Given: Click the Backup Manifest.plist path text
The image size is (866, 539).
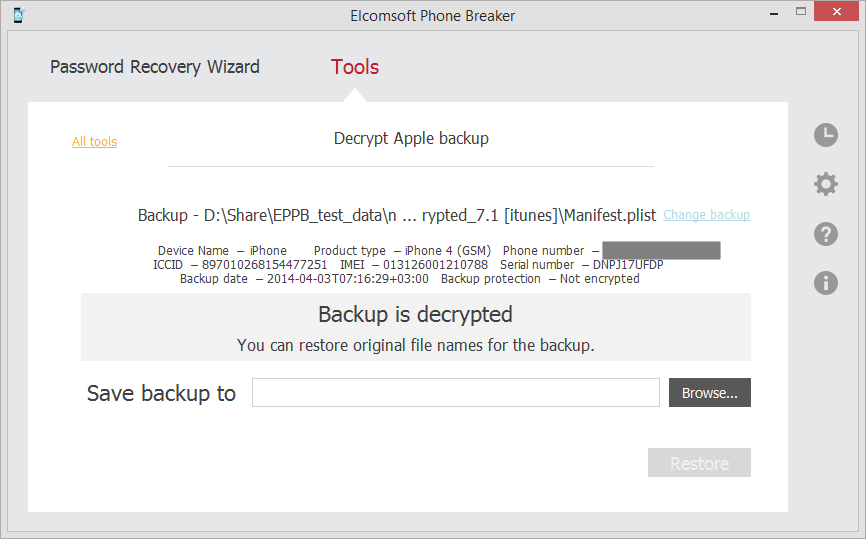Looking at the screenshot, I should [397, 215].
